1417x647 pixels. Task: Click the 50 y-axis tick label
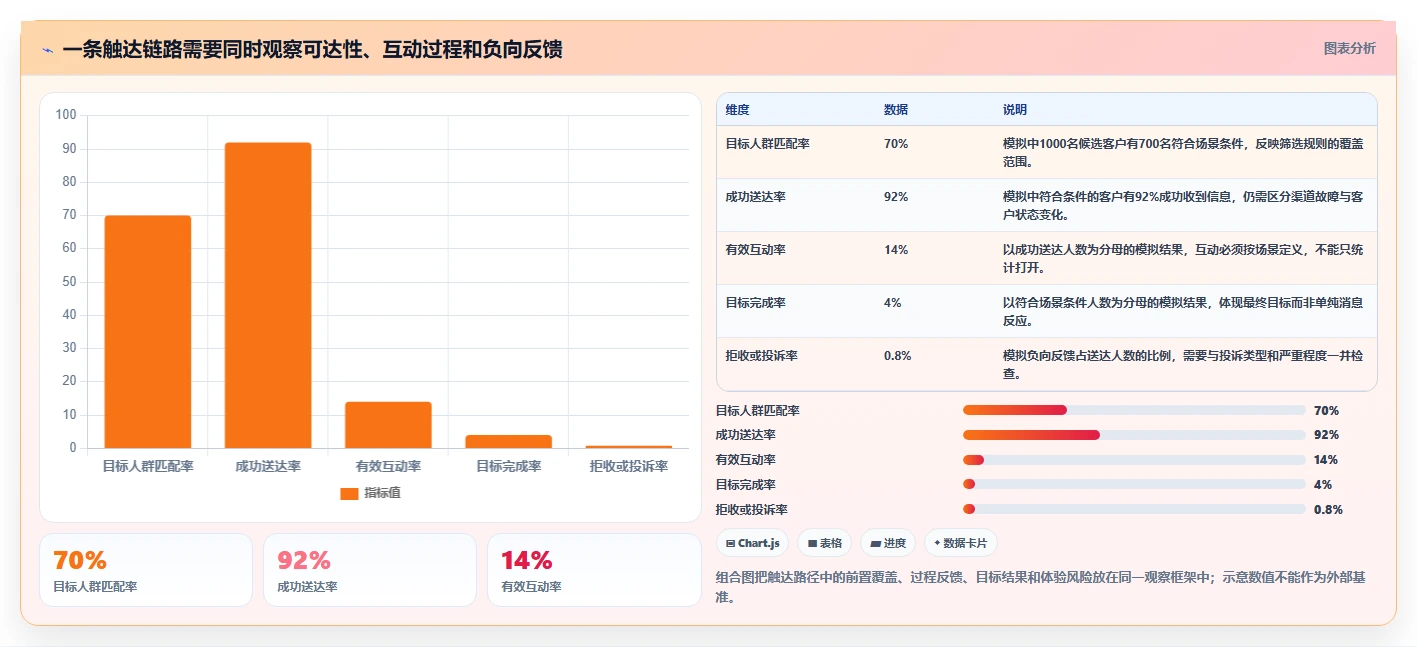pyautogui.click(x=69, y=282)
